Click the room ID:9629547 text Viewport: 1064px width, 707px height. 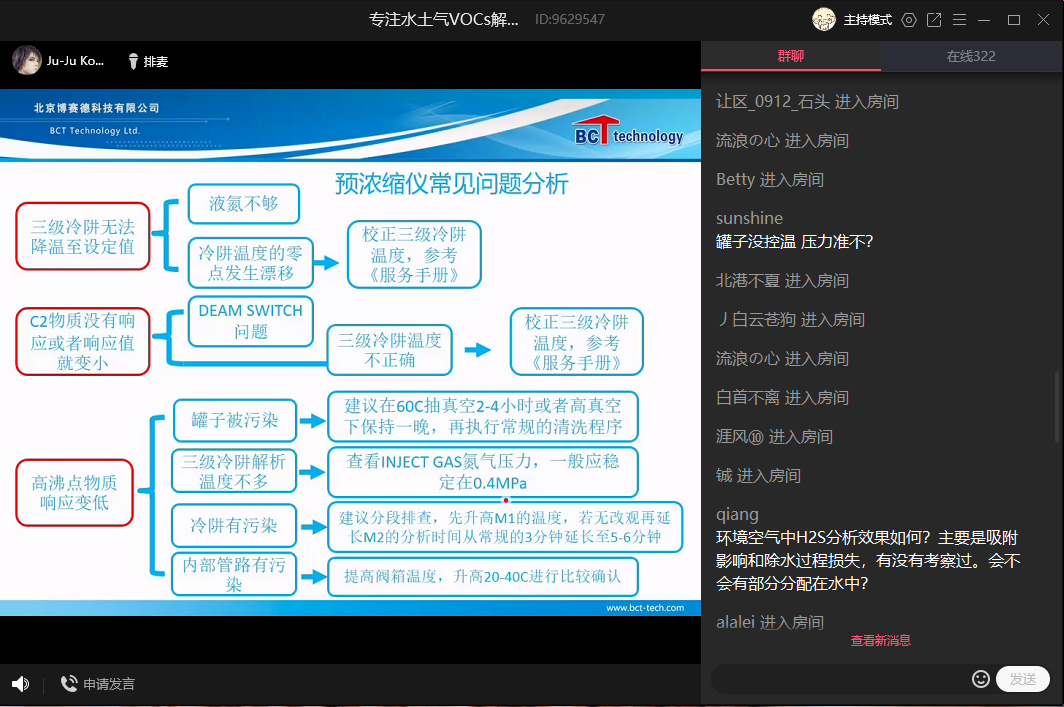click(569, 20)
